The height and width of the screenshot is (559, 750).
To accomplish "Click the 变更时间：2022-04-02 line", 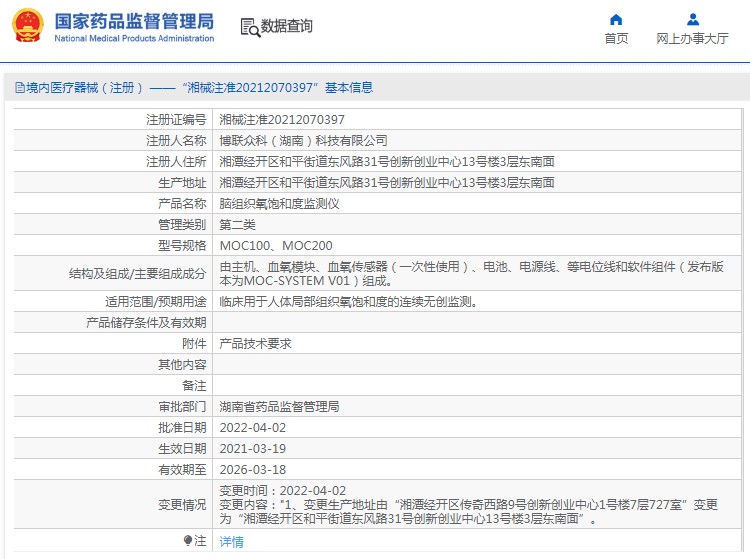I will pos(282,491).
